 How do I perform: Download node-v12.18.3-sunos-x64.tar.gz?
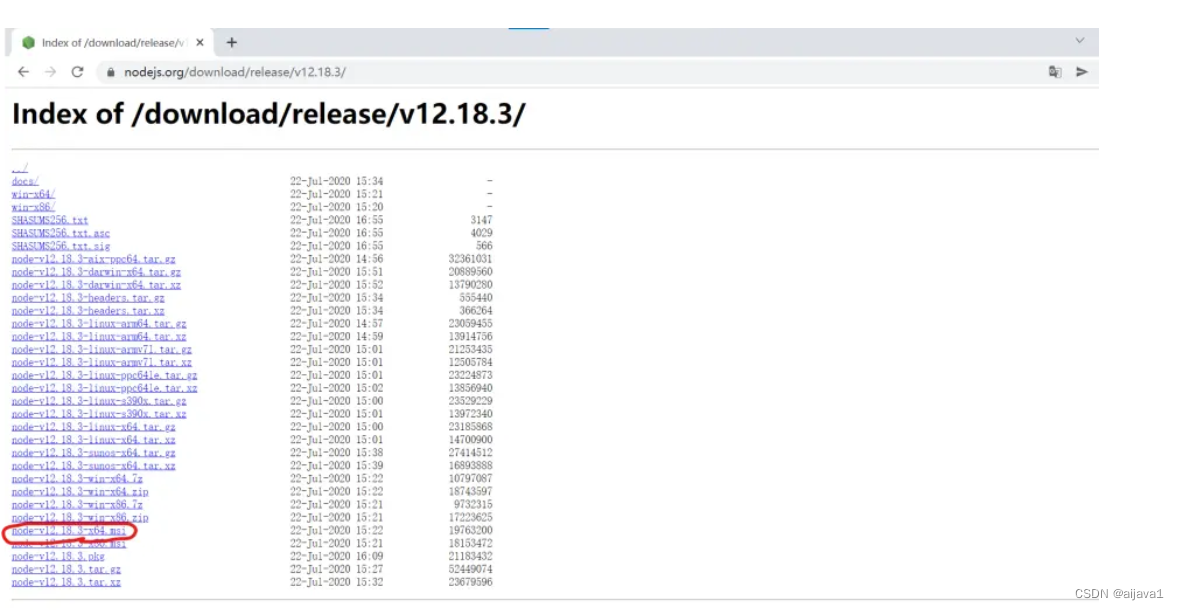pyautogui.click(x=93, y=453)
